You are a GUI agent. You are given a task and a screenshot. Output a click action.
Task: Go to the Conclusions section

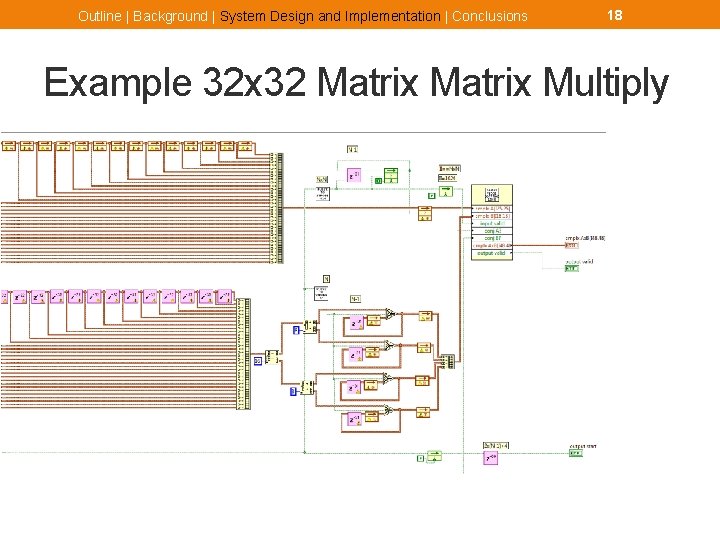pos(490,16)
